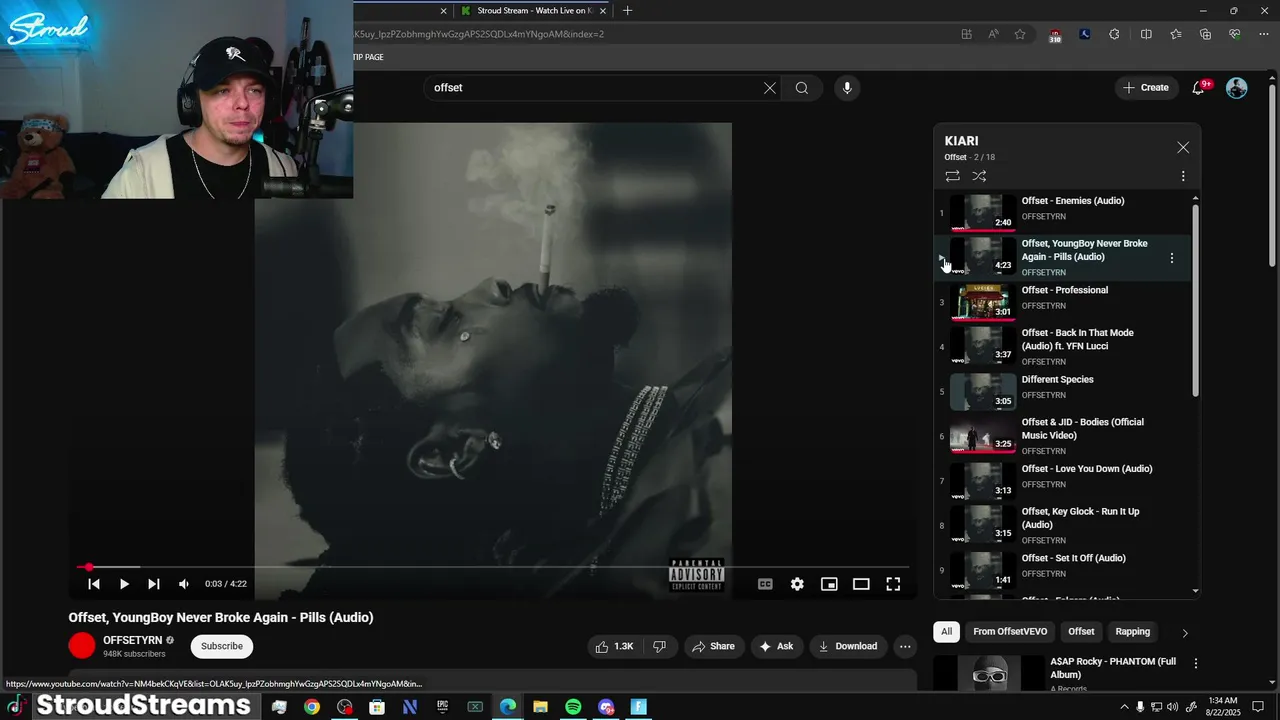Viewport: 1280px width, 720px height.
Task: Open Edge Collections
Action: pos(1206,34)
